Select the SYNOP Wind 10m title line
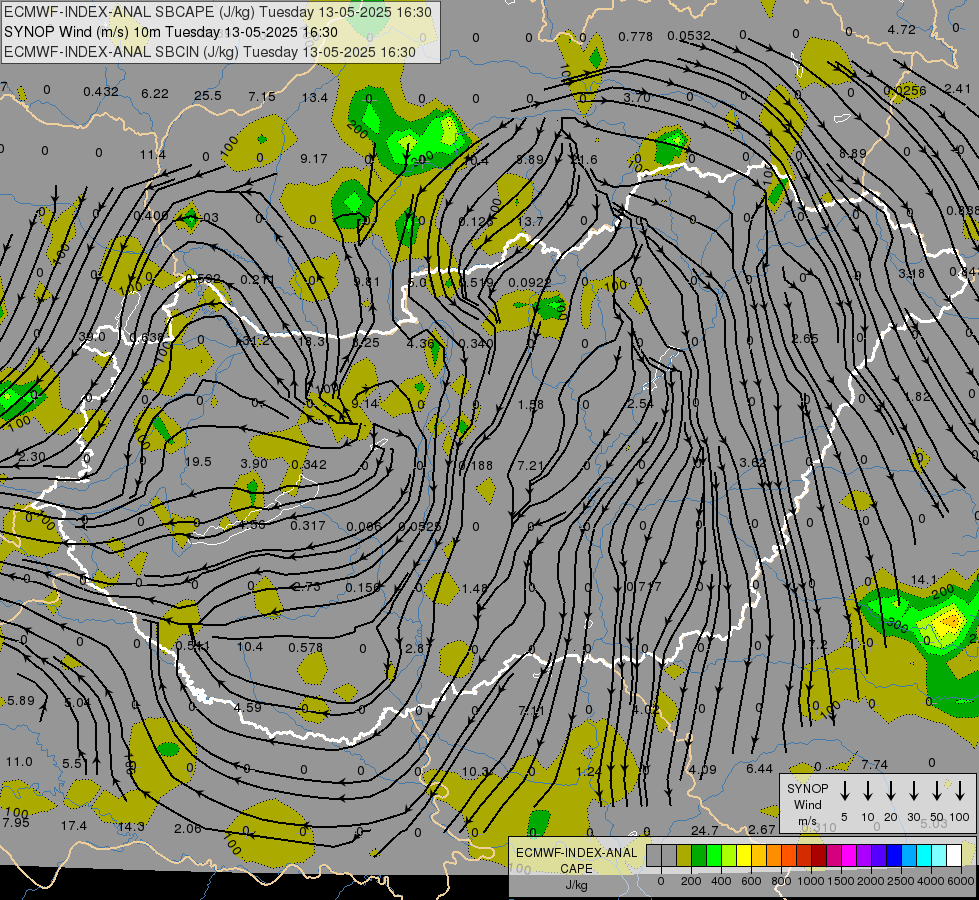The height and width of the screenshot is (900, 979). (170, 32)
